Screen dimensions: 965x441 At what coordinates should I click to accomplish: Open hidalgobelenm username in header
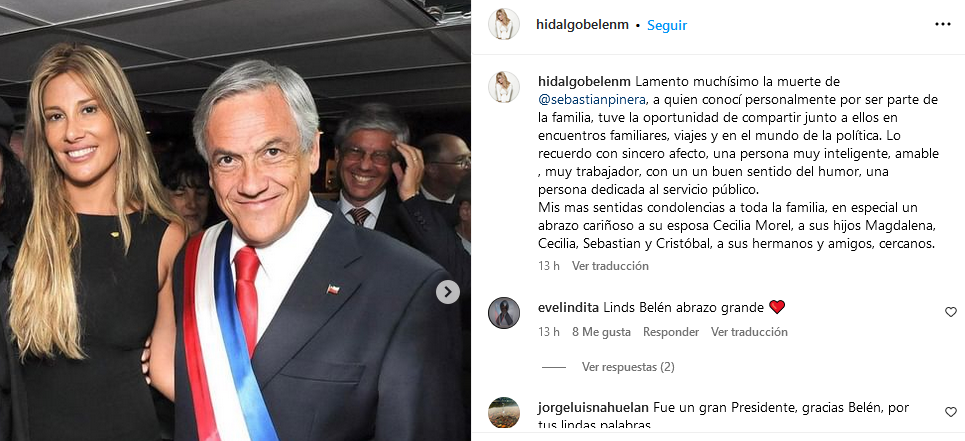582,25
